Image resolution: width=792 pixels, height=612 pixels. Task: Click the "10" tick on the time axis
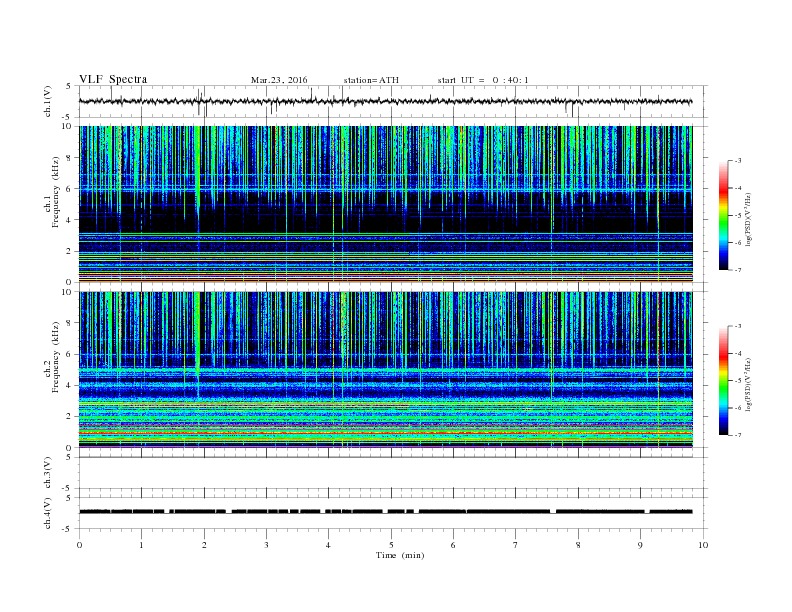coord(703,545)
